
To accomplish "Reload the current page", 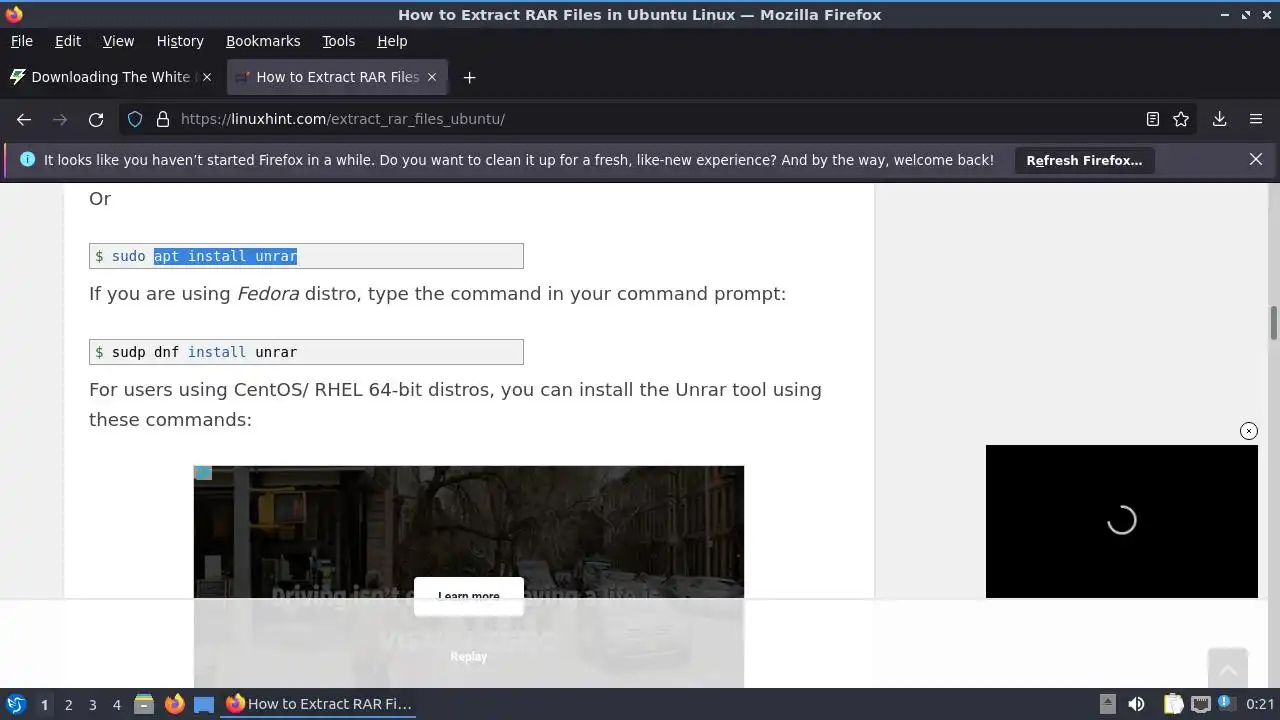I will click(x=96, y=119).
